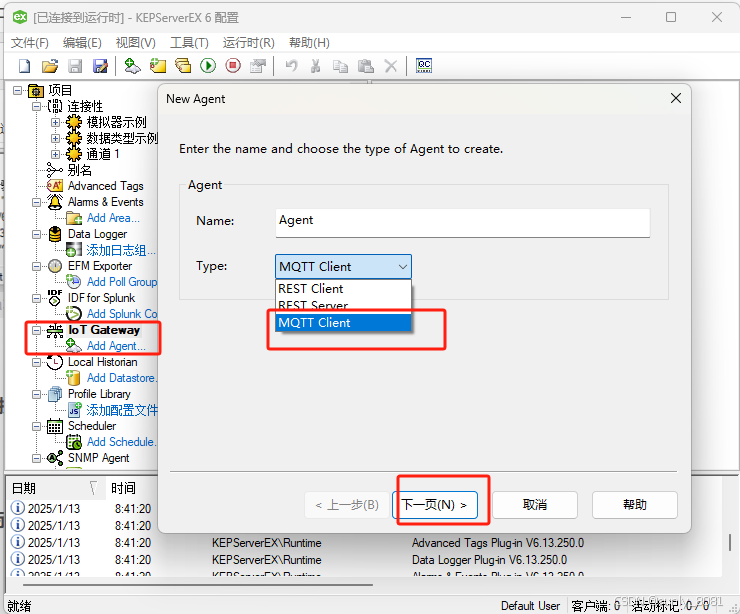This screenshot has width=740, height=614.
Task: Click the Add Agent... link
Action: coord(116,346)
